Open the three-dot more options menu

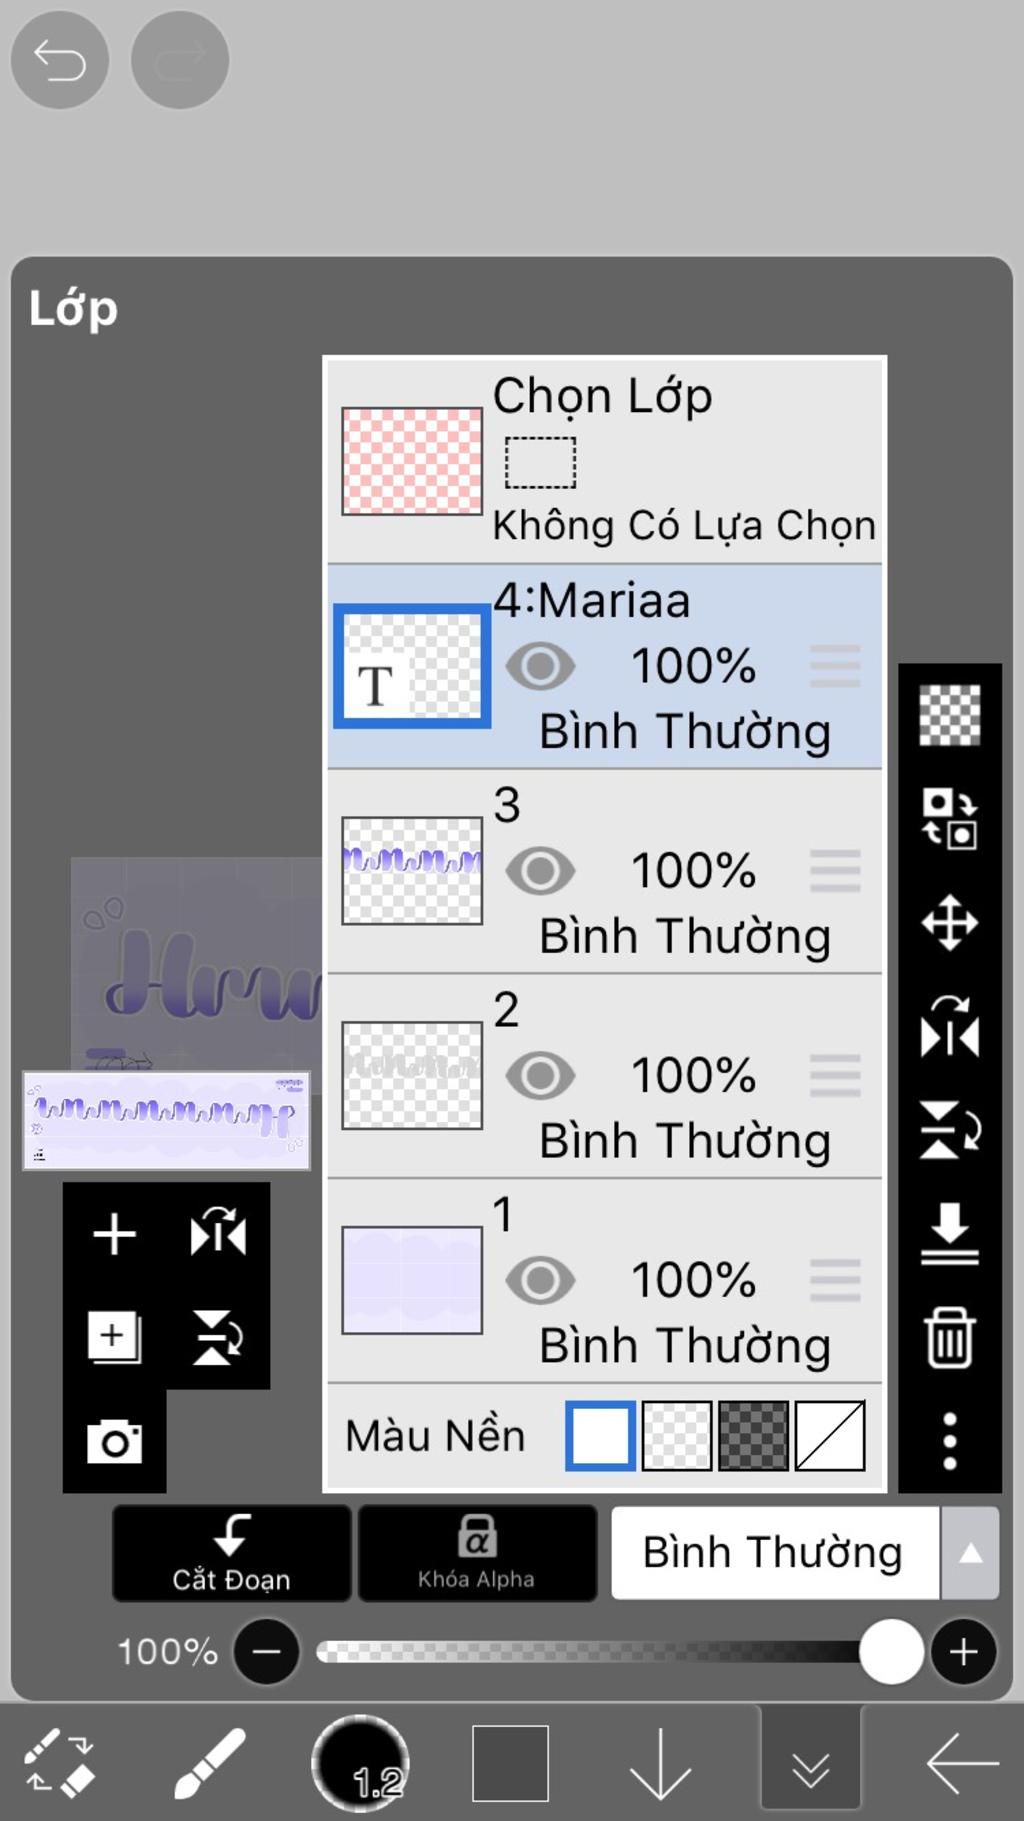pyautogui.click(x=949, y=1441)
